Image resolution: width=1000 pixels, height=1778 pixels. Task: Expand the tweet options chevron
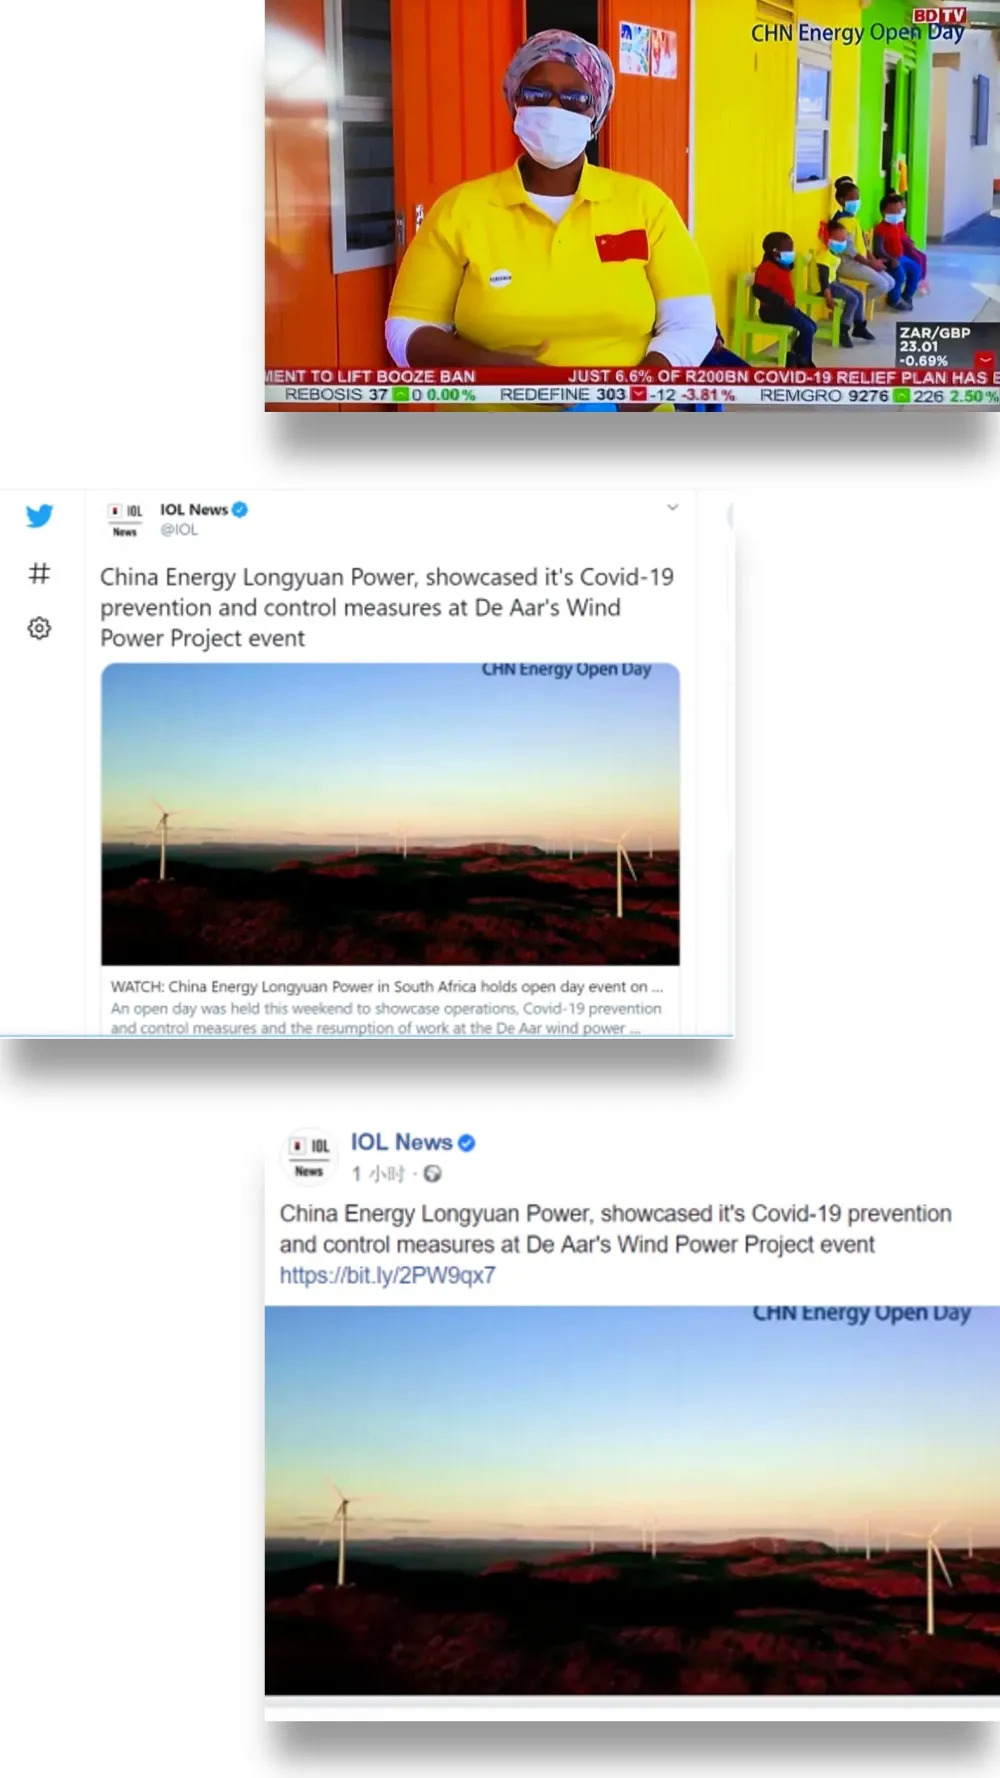coord(673,507)
